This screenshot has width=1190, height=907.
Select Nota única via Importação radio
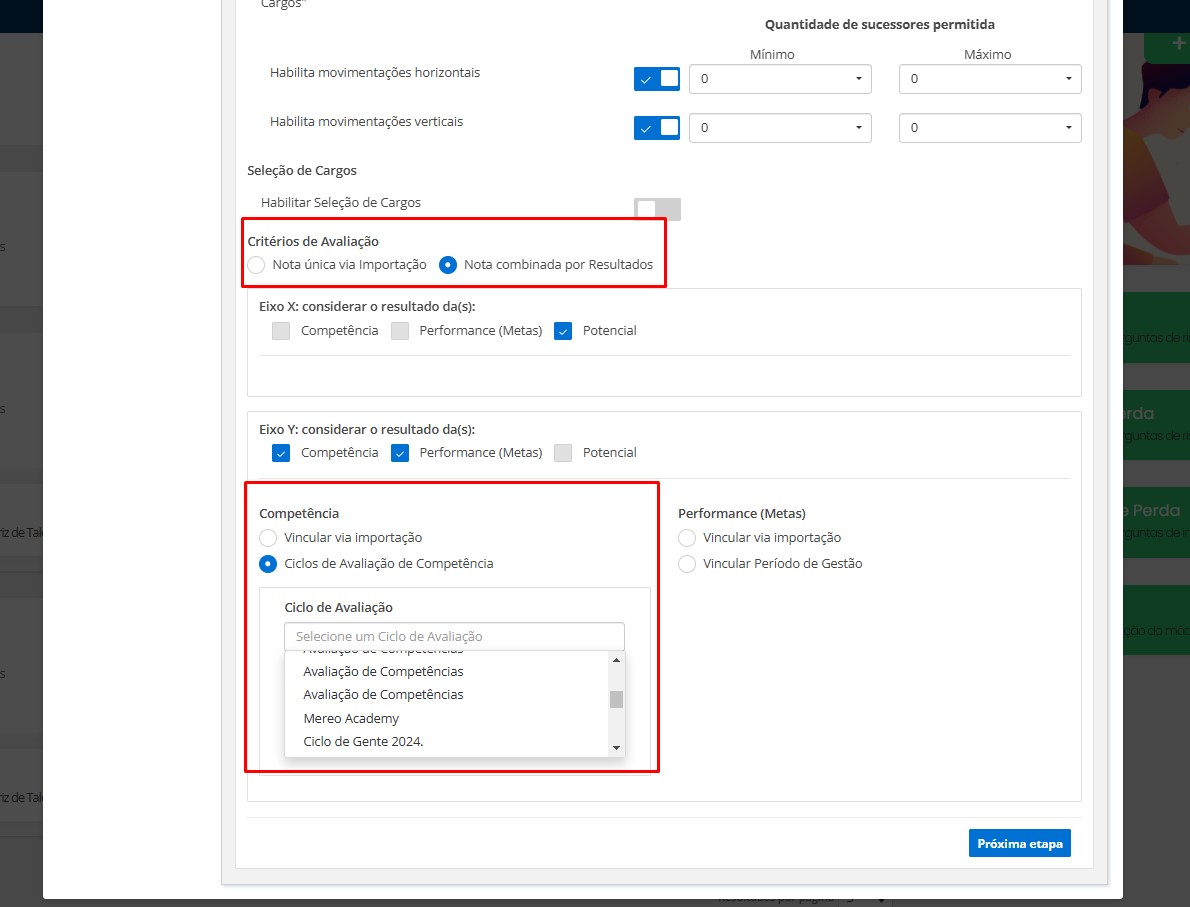tap(257, 265)
